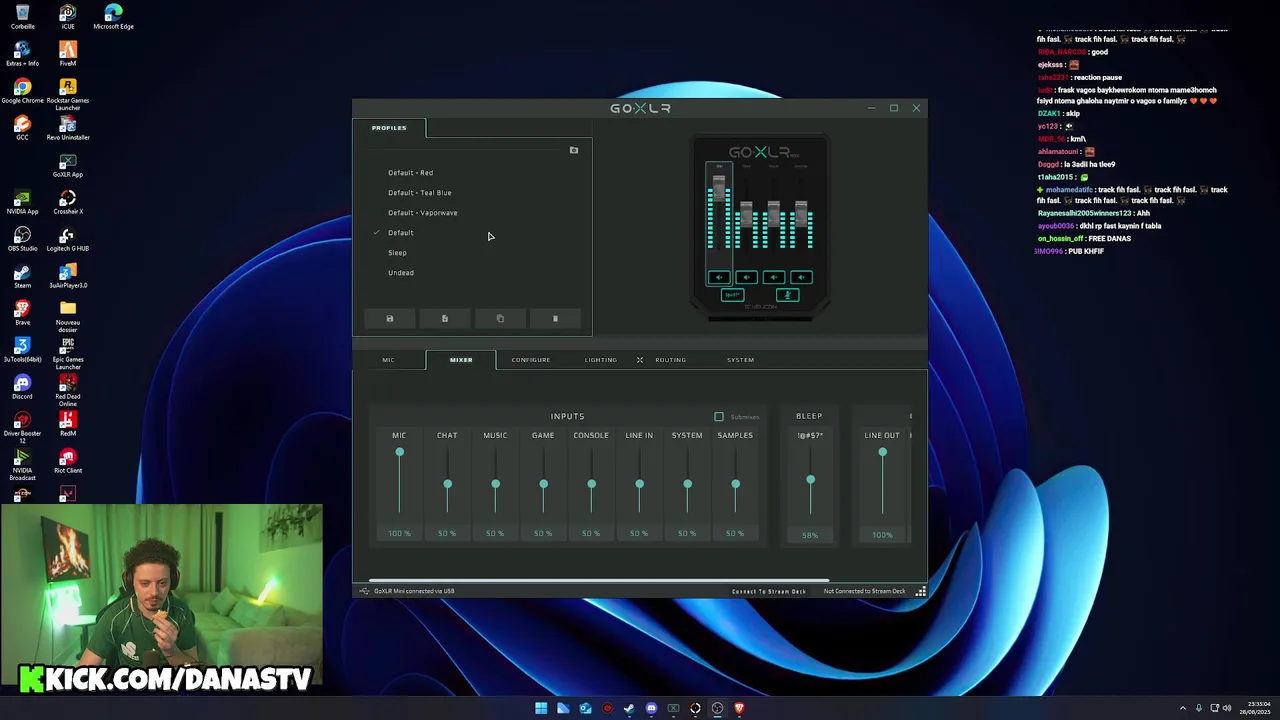Image resolution: width=1280 pixels, height=720 pixels.
Task: Select the checked Default profile
Action: click(401, 233)
